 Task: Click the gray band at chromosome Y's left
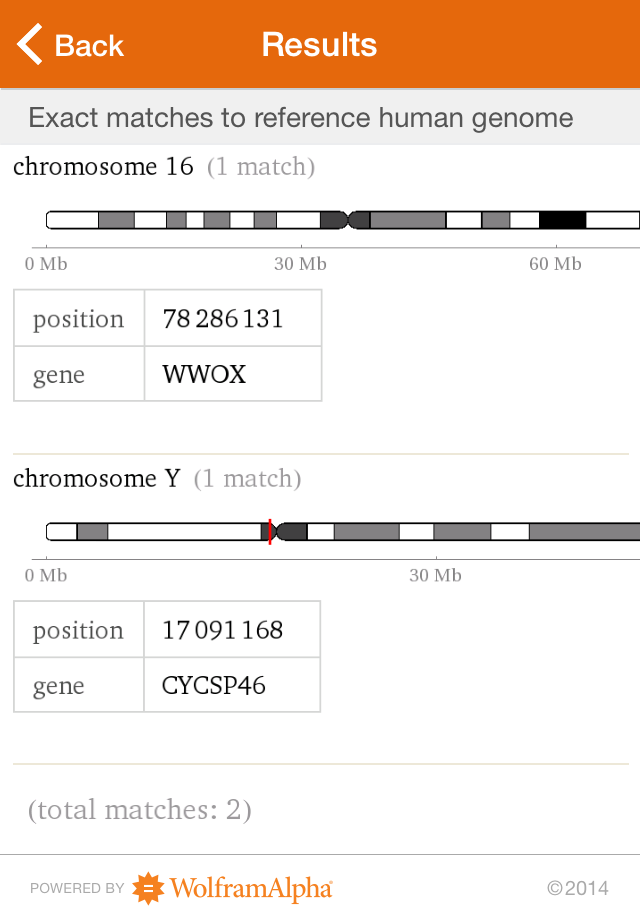(95, 531)
